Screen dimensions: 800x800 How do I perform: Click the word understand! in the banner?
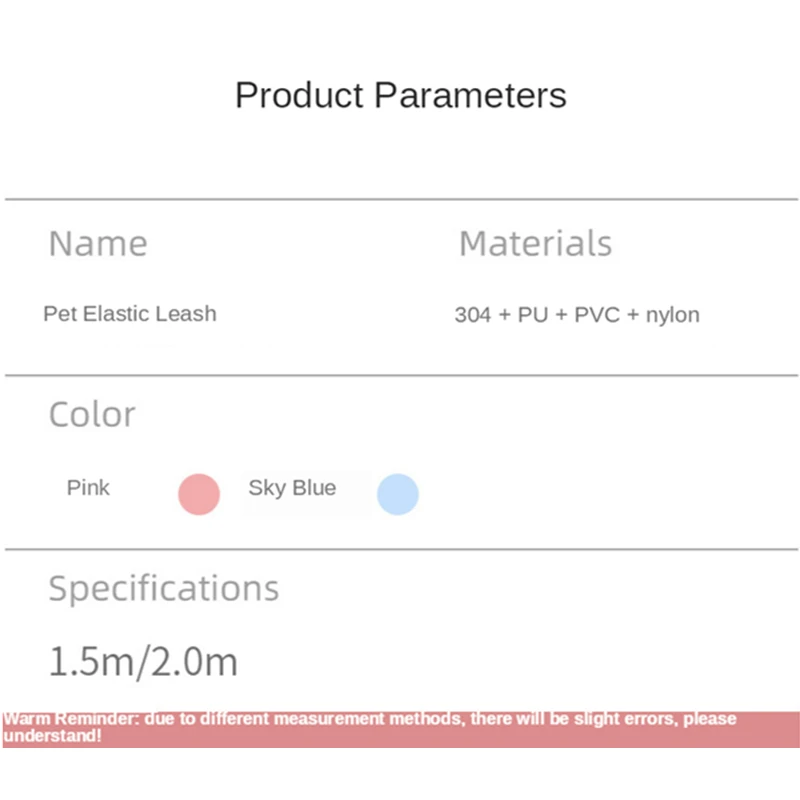[52, 736]
